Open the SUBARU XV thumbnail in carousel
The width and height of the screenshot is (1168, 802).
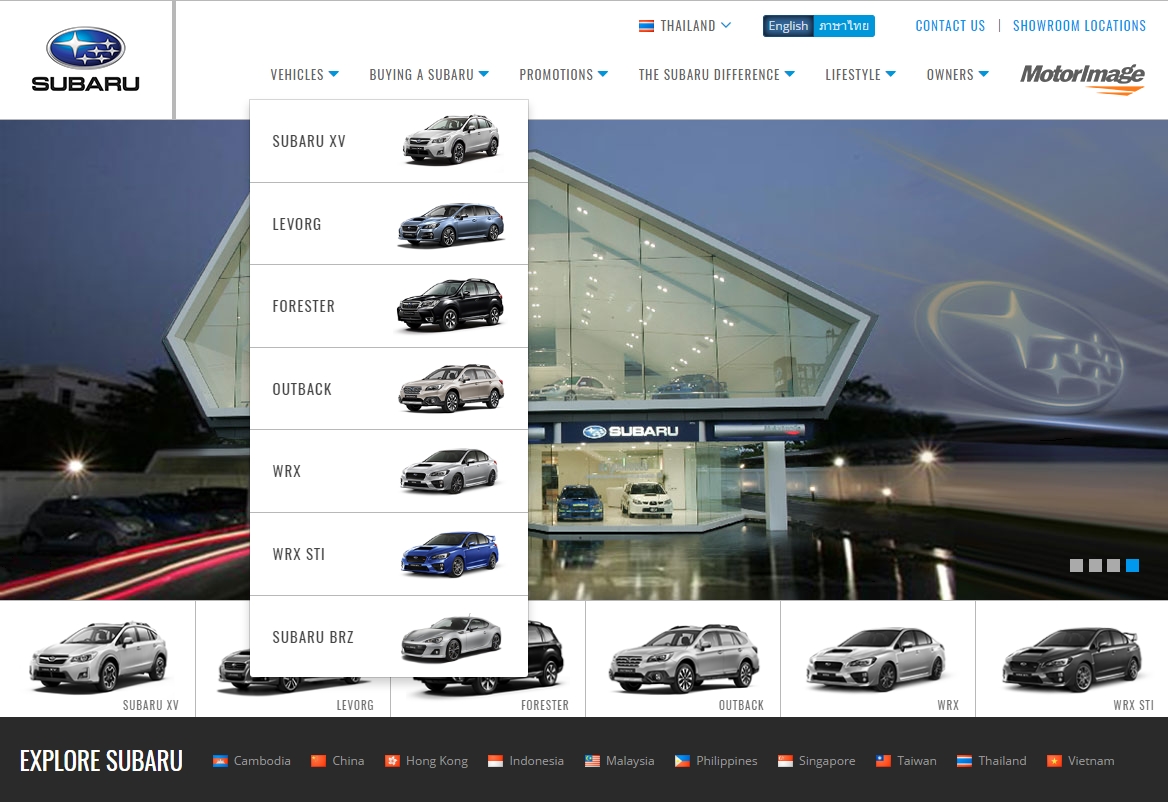click(x=98, y=658)
